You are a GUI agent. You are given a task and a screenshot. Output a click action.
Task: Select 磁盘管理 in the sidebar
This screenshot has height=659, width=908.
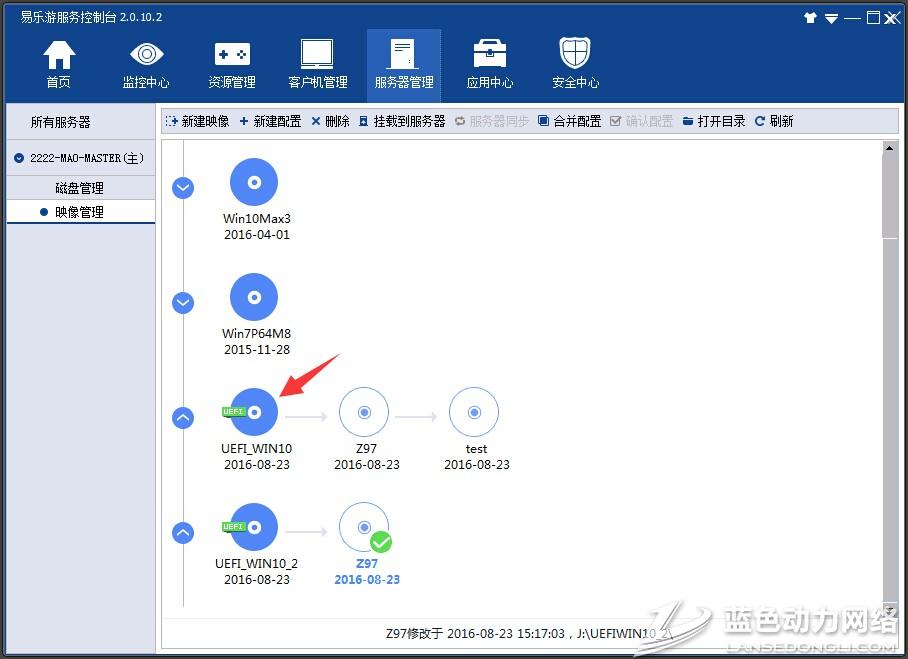tap(79, 188)
